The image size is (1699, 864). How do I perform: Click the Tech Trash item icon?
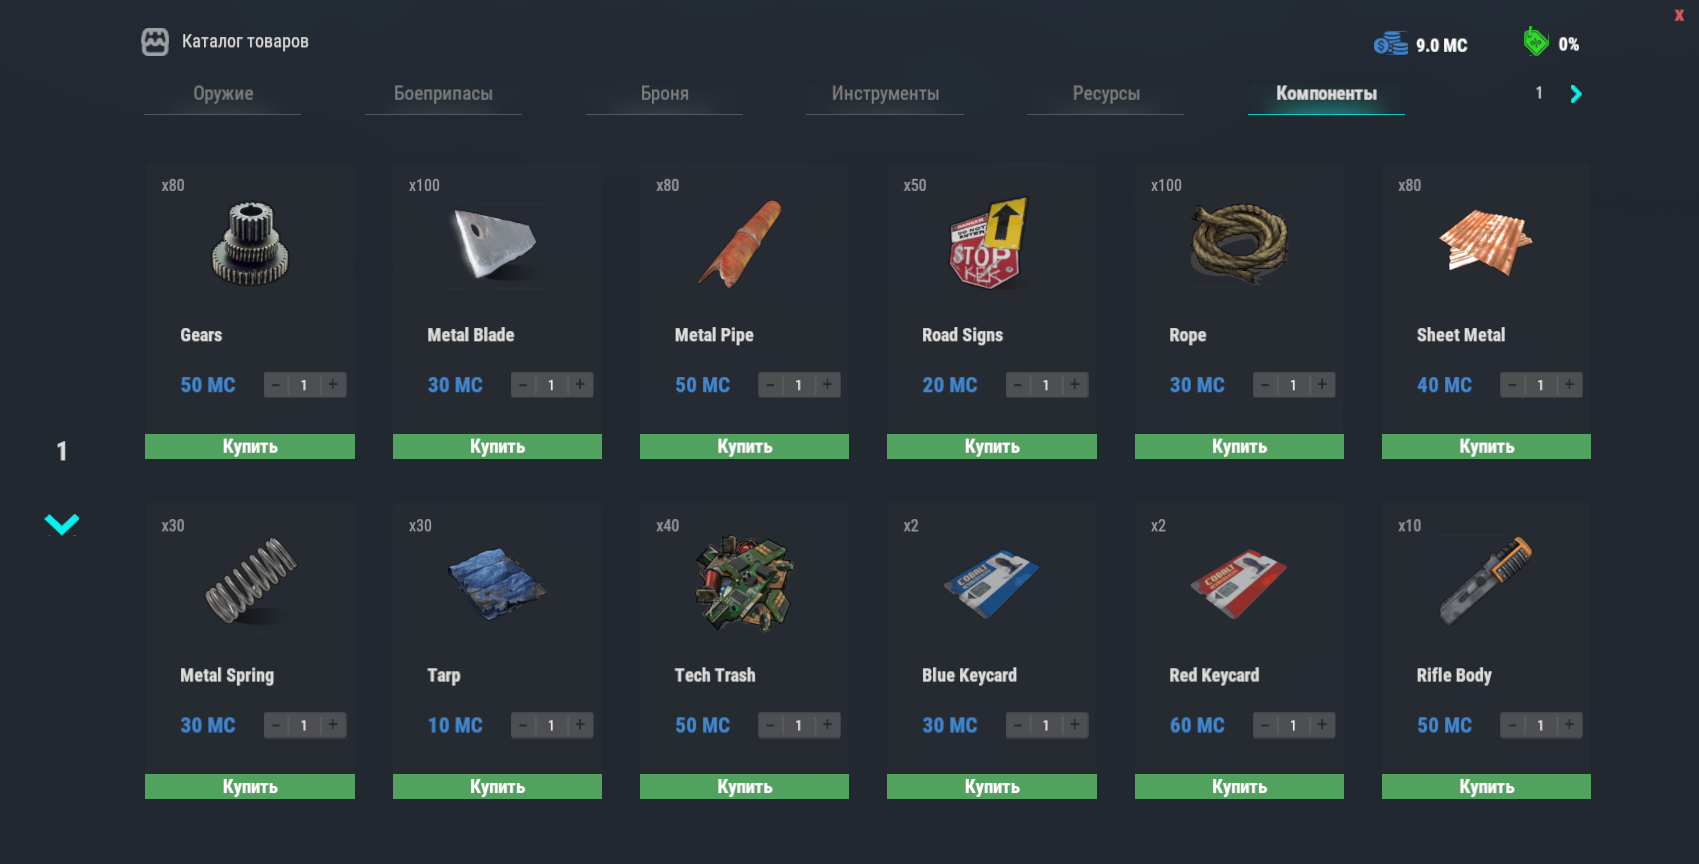744,583
